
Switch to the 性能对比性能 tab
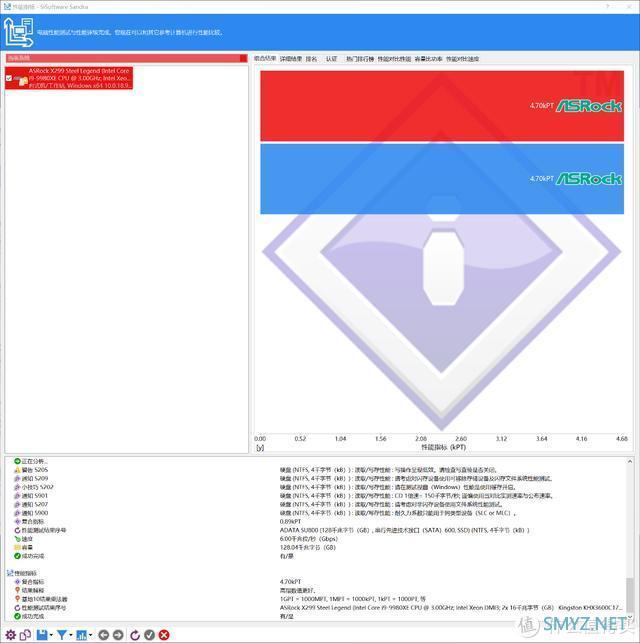click(x=394, y=59)
